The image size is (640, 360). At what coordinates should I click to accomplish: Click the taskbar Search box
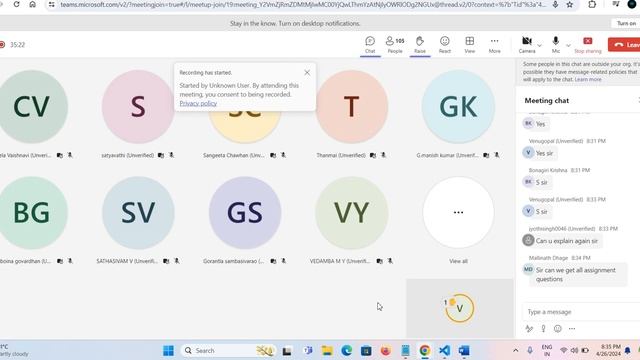(x=228, y=350)
